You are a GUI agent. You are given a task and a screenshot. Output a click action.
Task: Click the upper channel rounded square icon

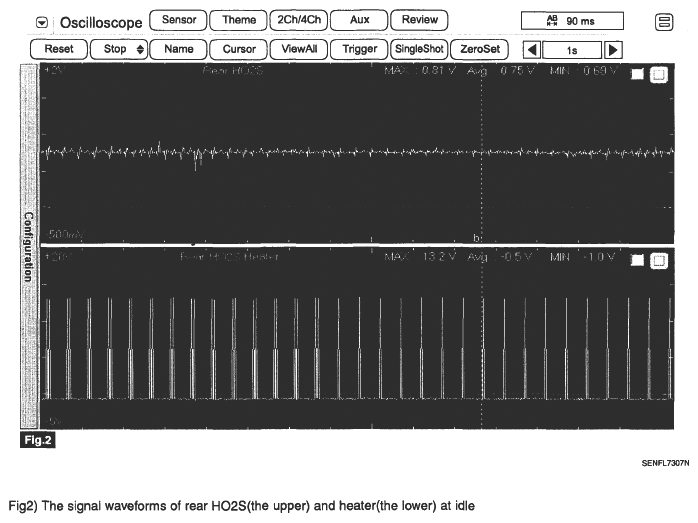tap(658, 75)
